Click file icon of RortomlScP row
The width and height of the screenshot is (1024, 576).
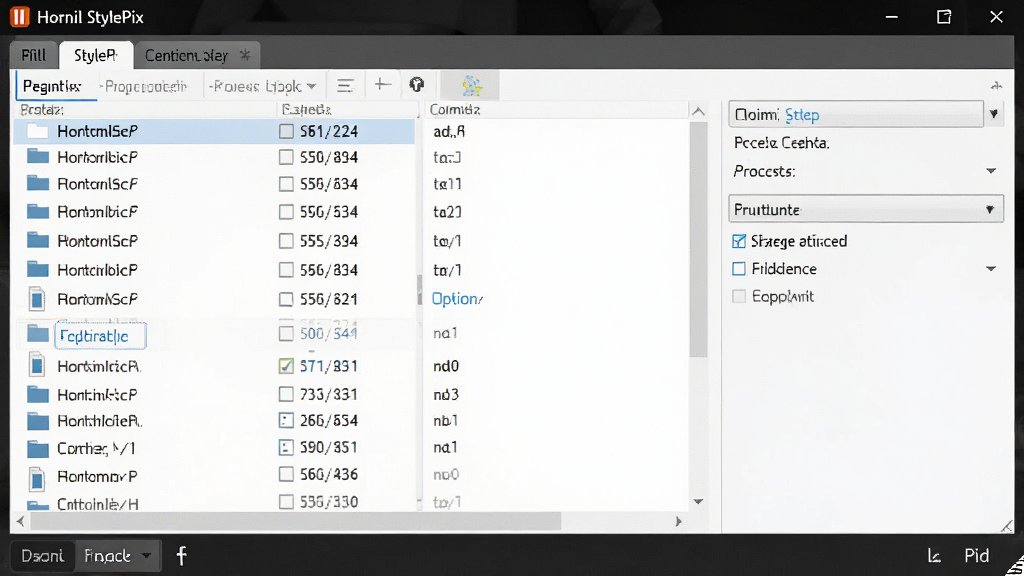[37, 299]
